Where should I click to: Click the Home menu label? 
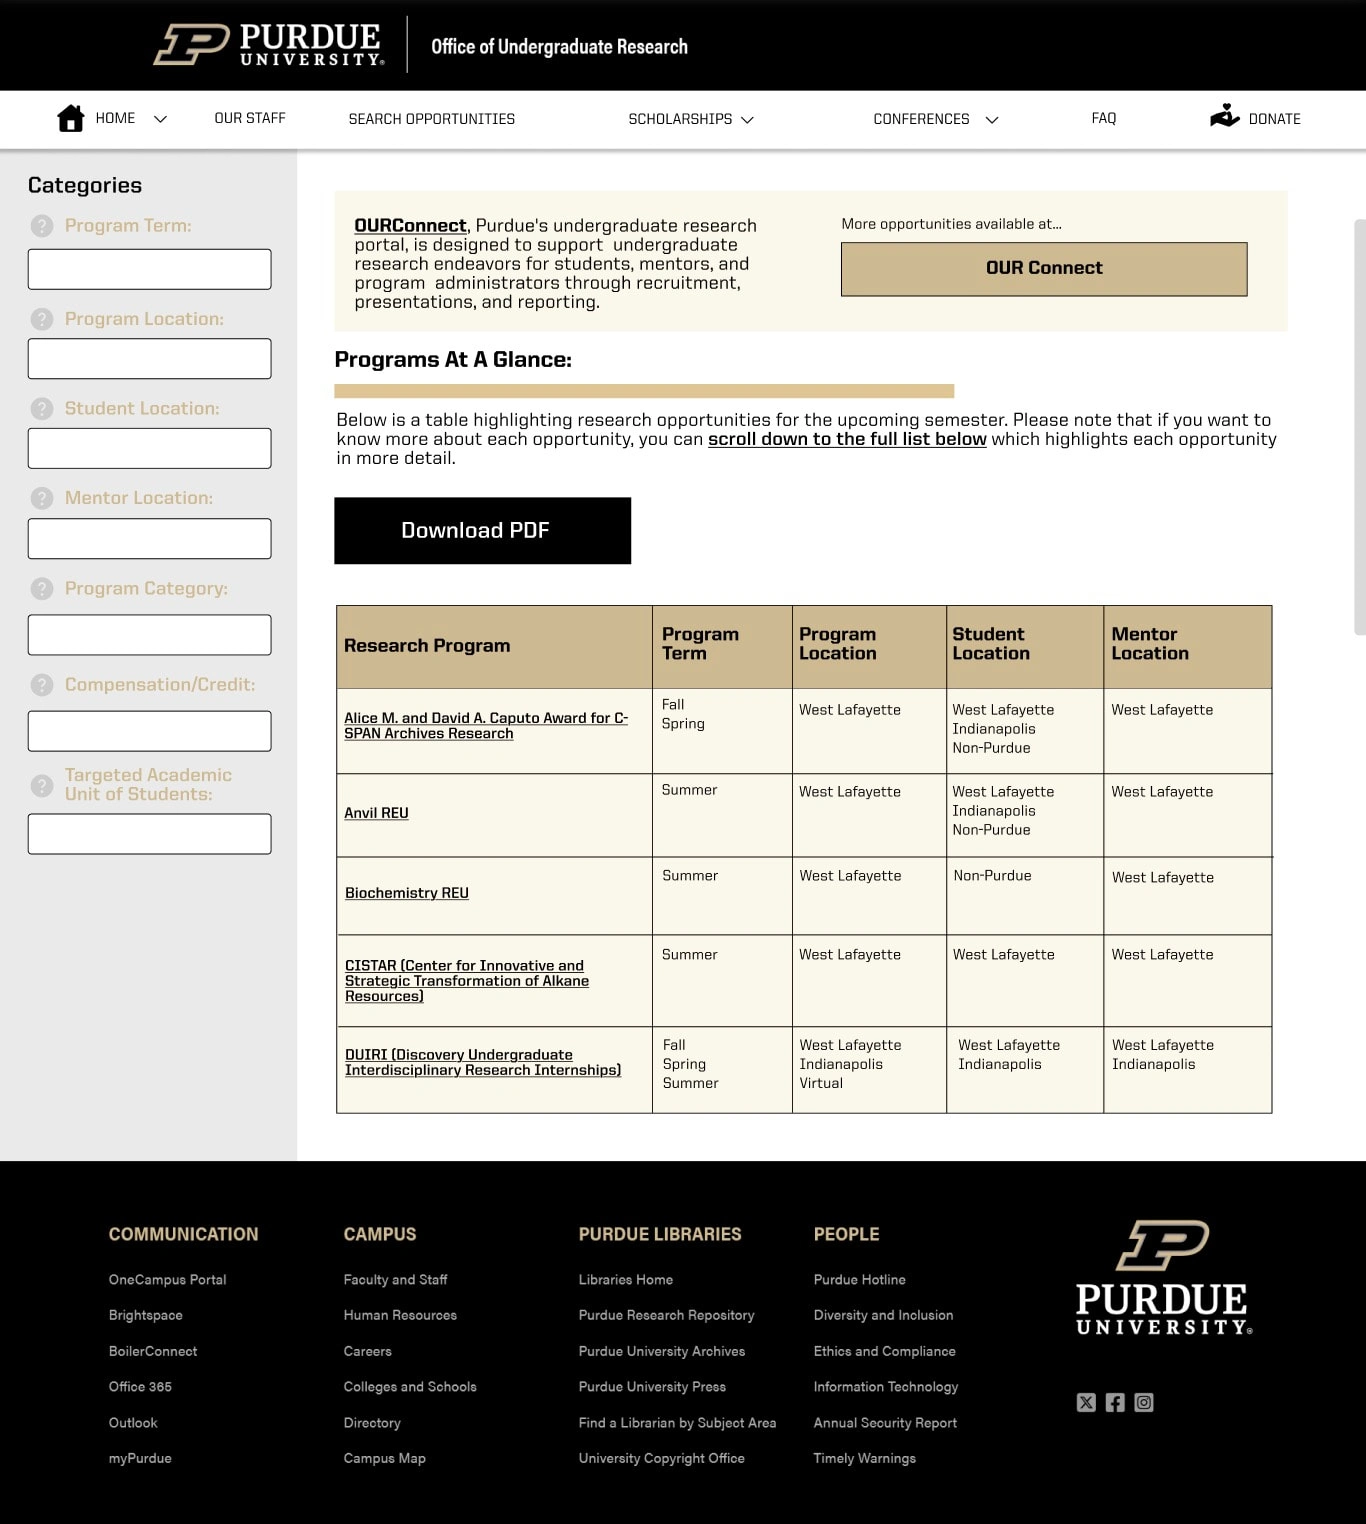tap(115, 118)
